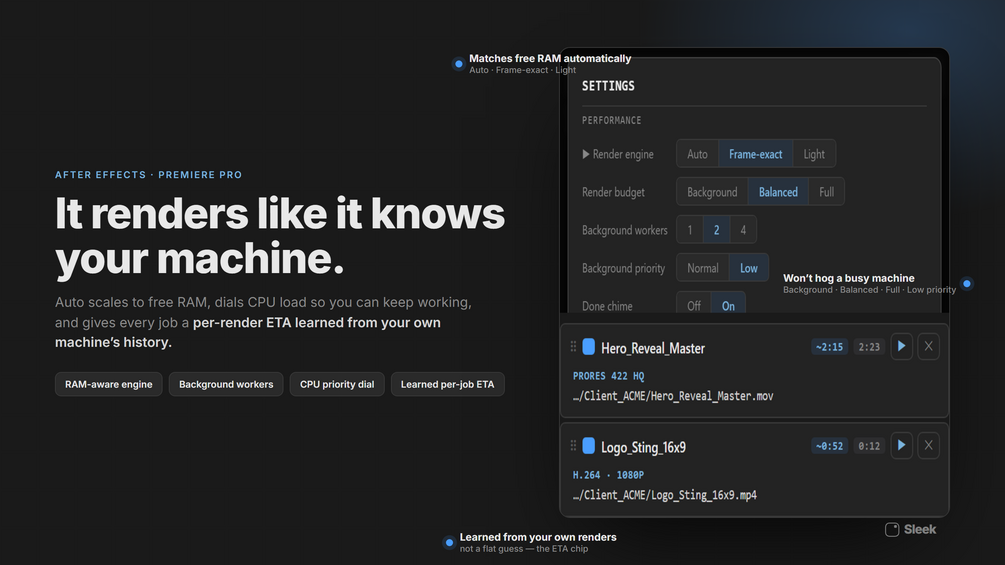Start rendering Hero_Reveal_Master job
The image size is (1005, 565).
(902, 347)
